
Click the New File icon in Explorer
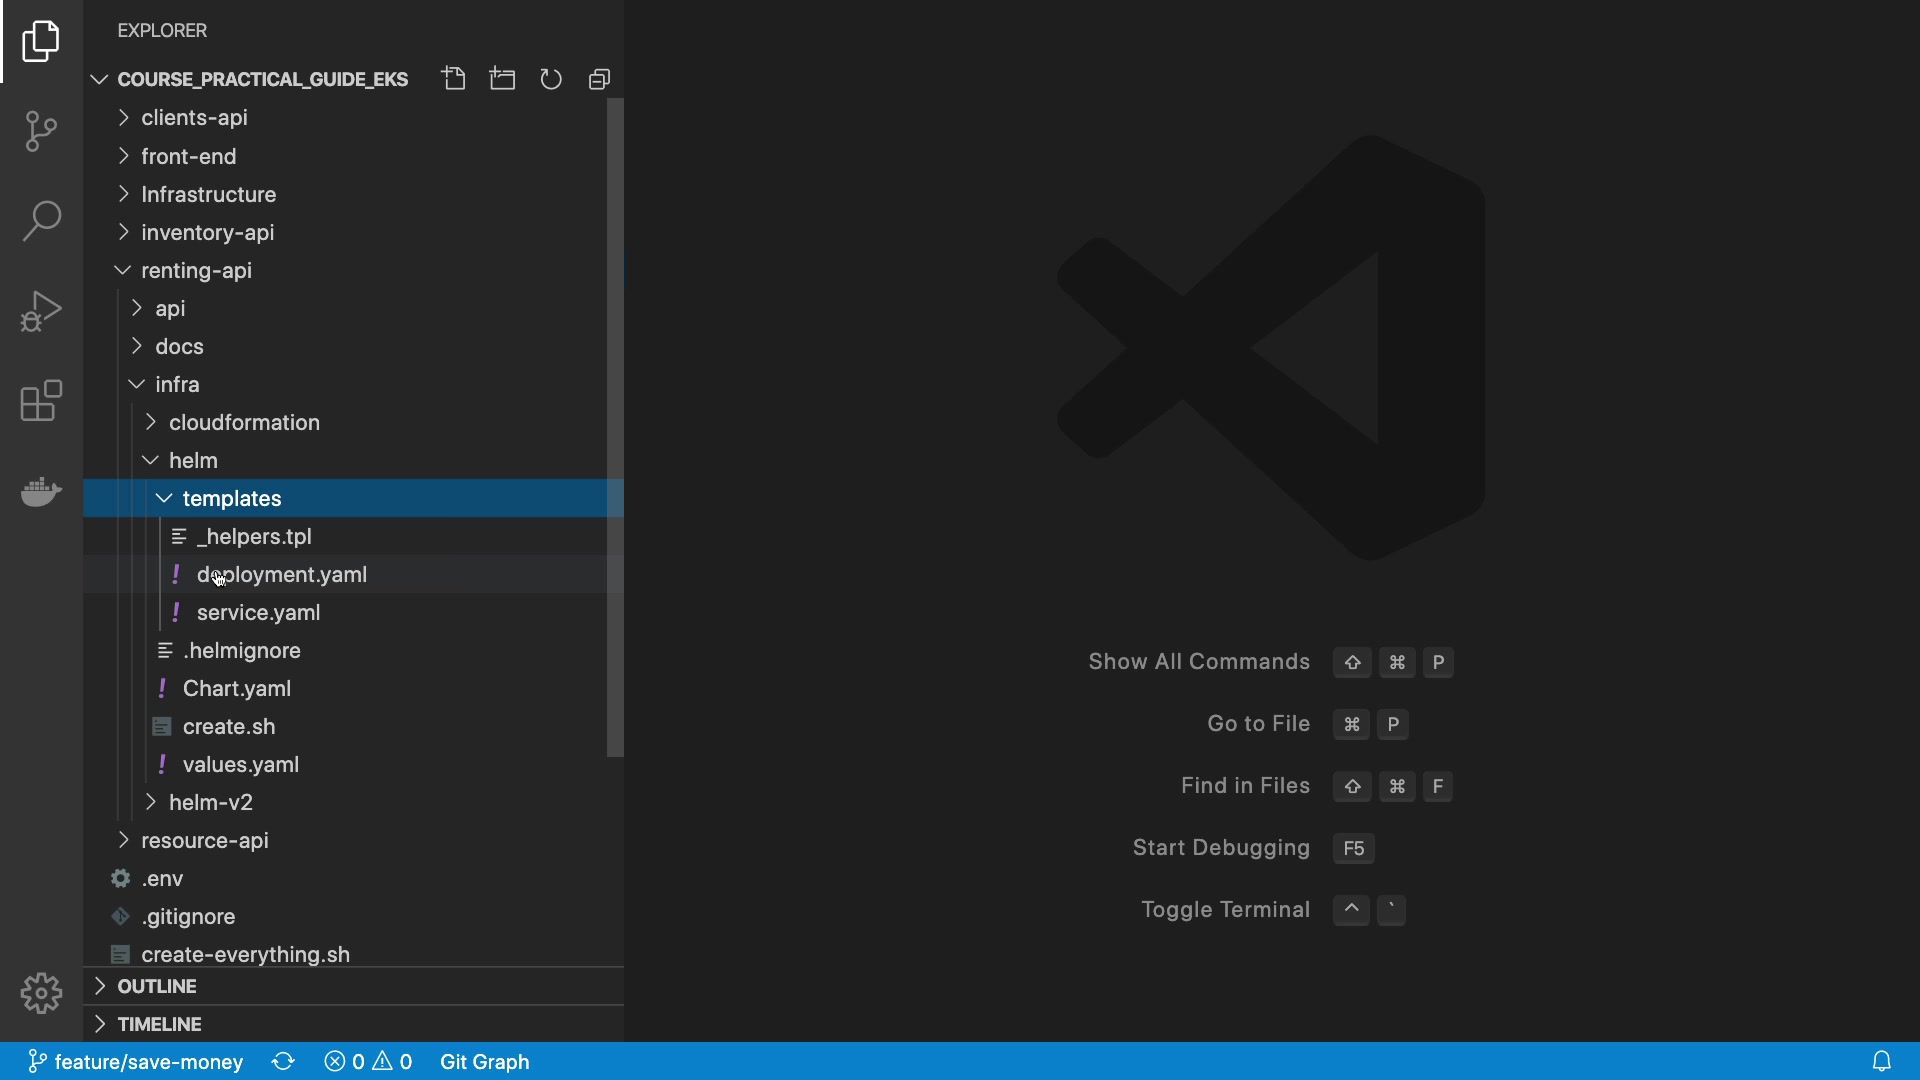coord(454,79)
